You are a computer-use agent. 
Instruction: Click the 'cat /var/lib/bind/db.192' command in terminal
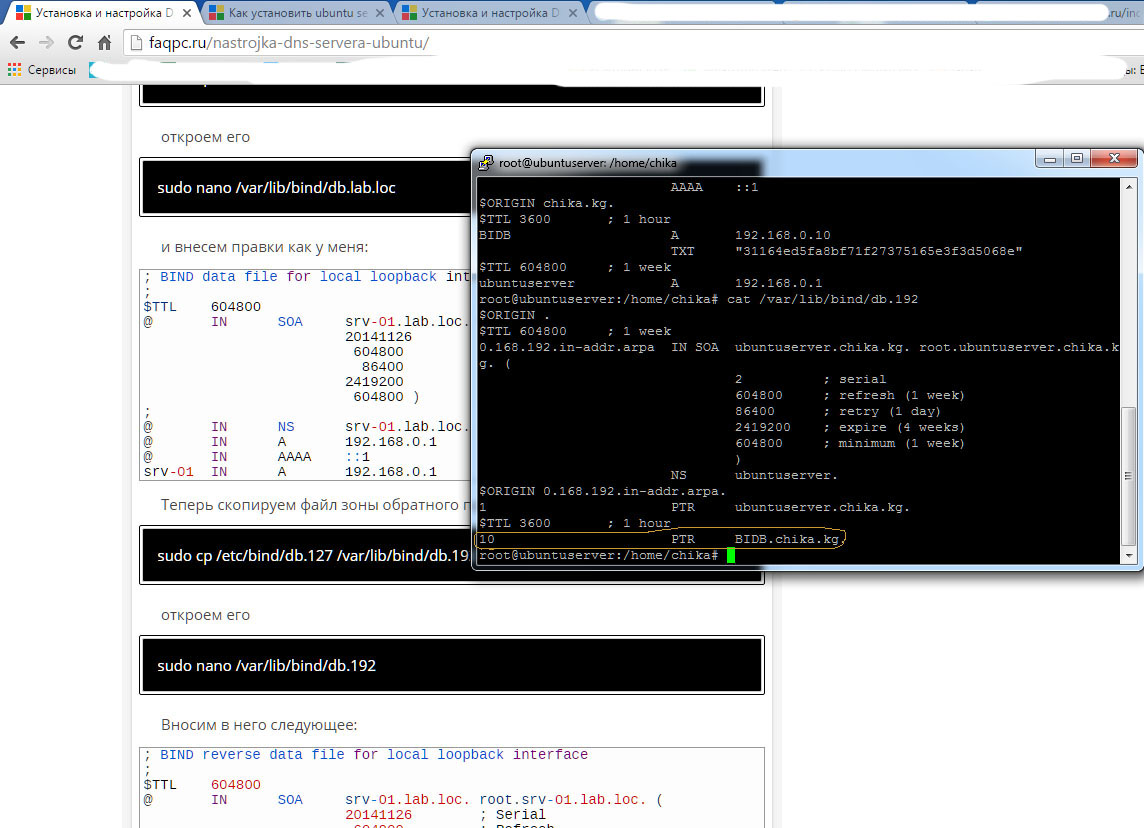pos(822,299)
